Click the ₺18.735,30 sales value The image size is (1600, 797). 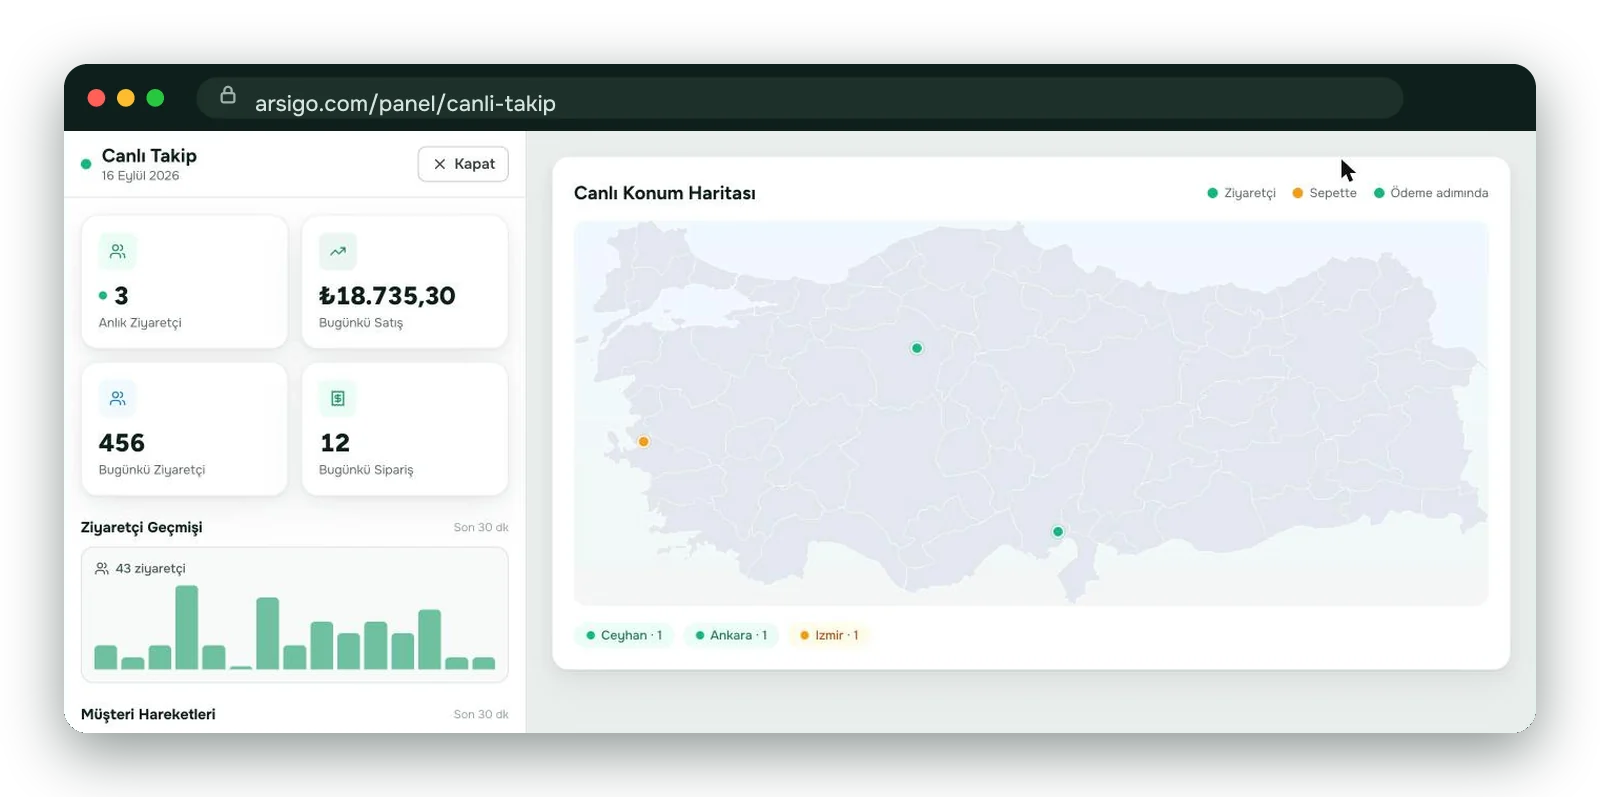tap(387, 296)
